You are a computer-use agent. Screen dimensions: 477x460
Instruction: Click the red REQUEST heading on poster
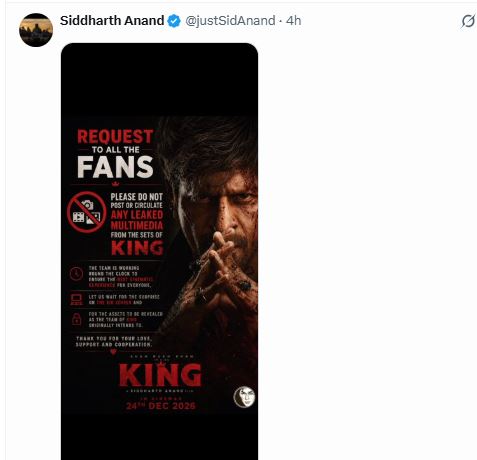115,137
